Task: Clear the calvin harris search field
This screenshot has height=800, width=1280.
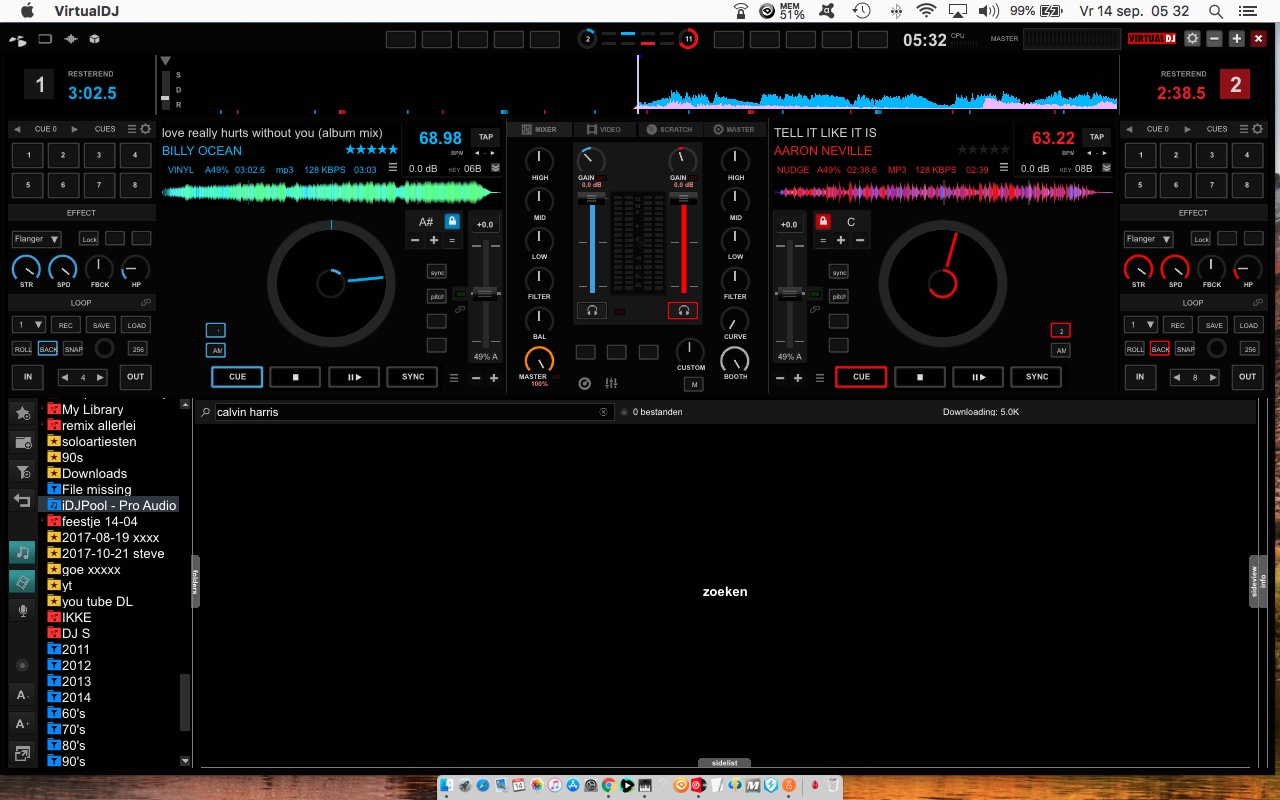Action: pyautogui.click(x=603, y=412)
